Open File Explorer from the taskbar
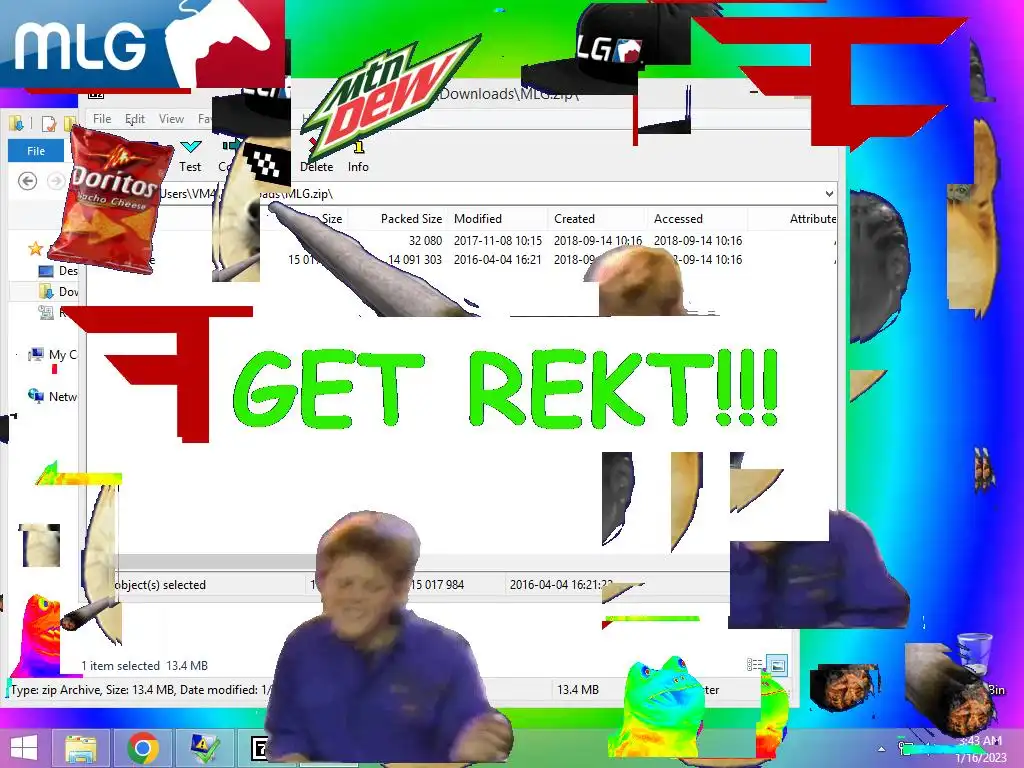 coord(81,748)
